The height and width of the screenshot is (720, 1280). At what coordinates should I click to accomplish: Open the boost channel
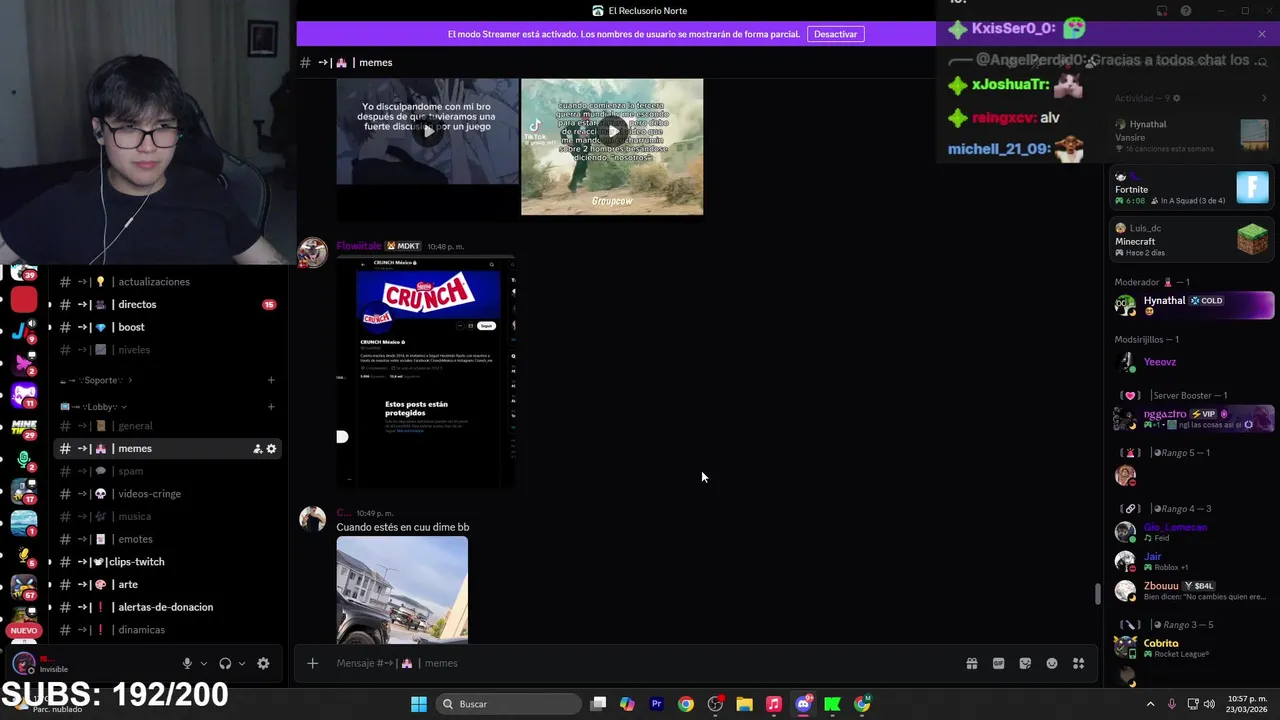click(x=168, y=328)
